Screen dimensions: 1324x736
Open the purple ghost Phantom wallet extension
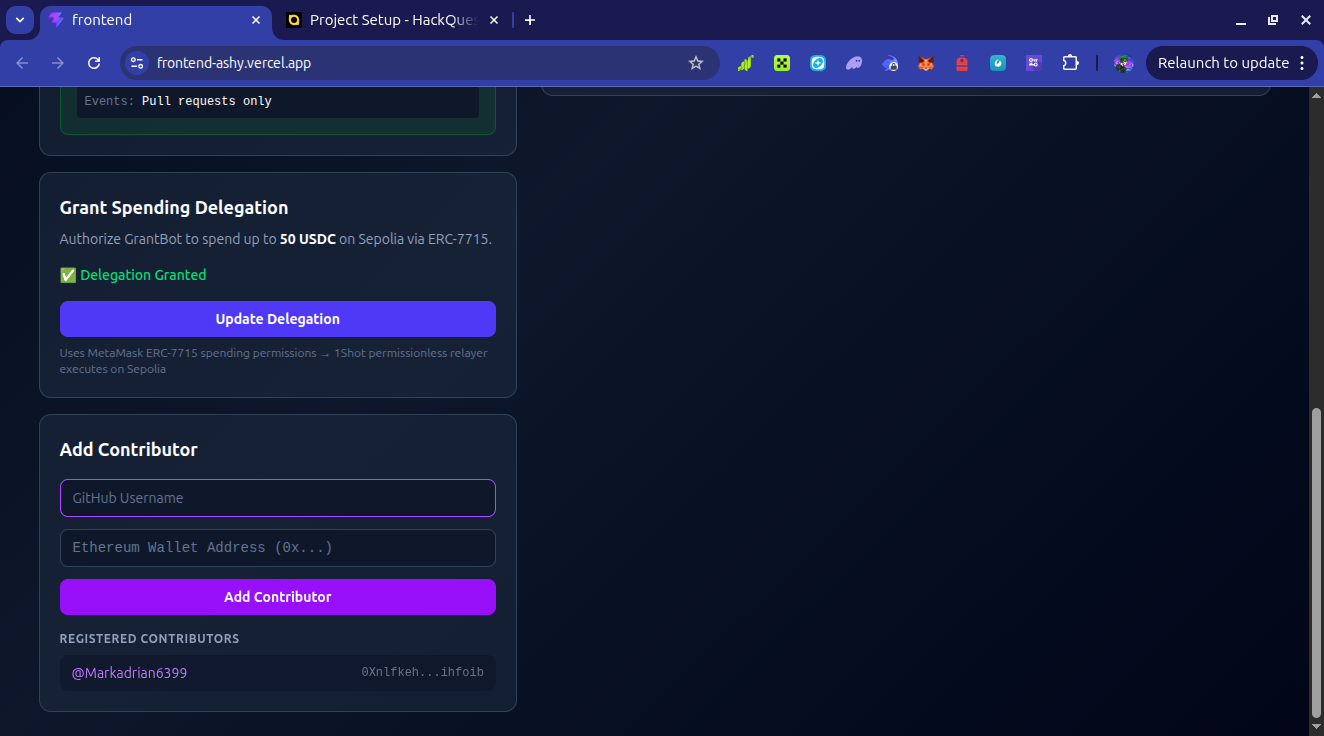[x=854, y=63]
